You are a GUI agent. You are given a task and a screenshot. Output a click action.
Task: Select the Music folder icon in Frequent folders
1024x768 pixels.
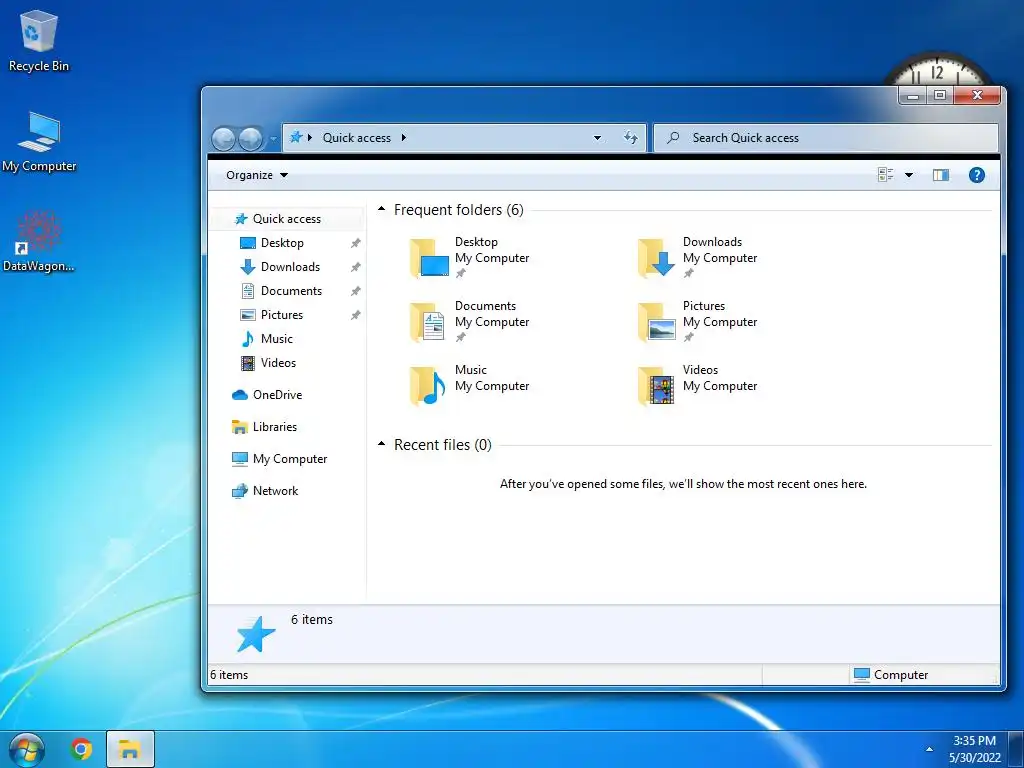coord(428,385)
